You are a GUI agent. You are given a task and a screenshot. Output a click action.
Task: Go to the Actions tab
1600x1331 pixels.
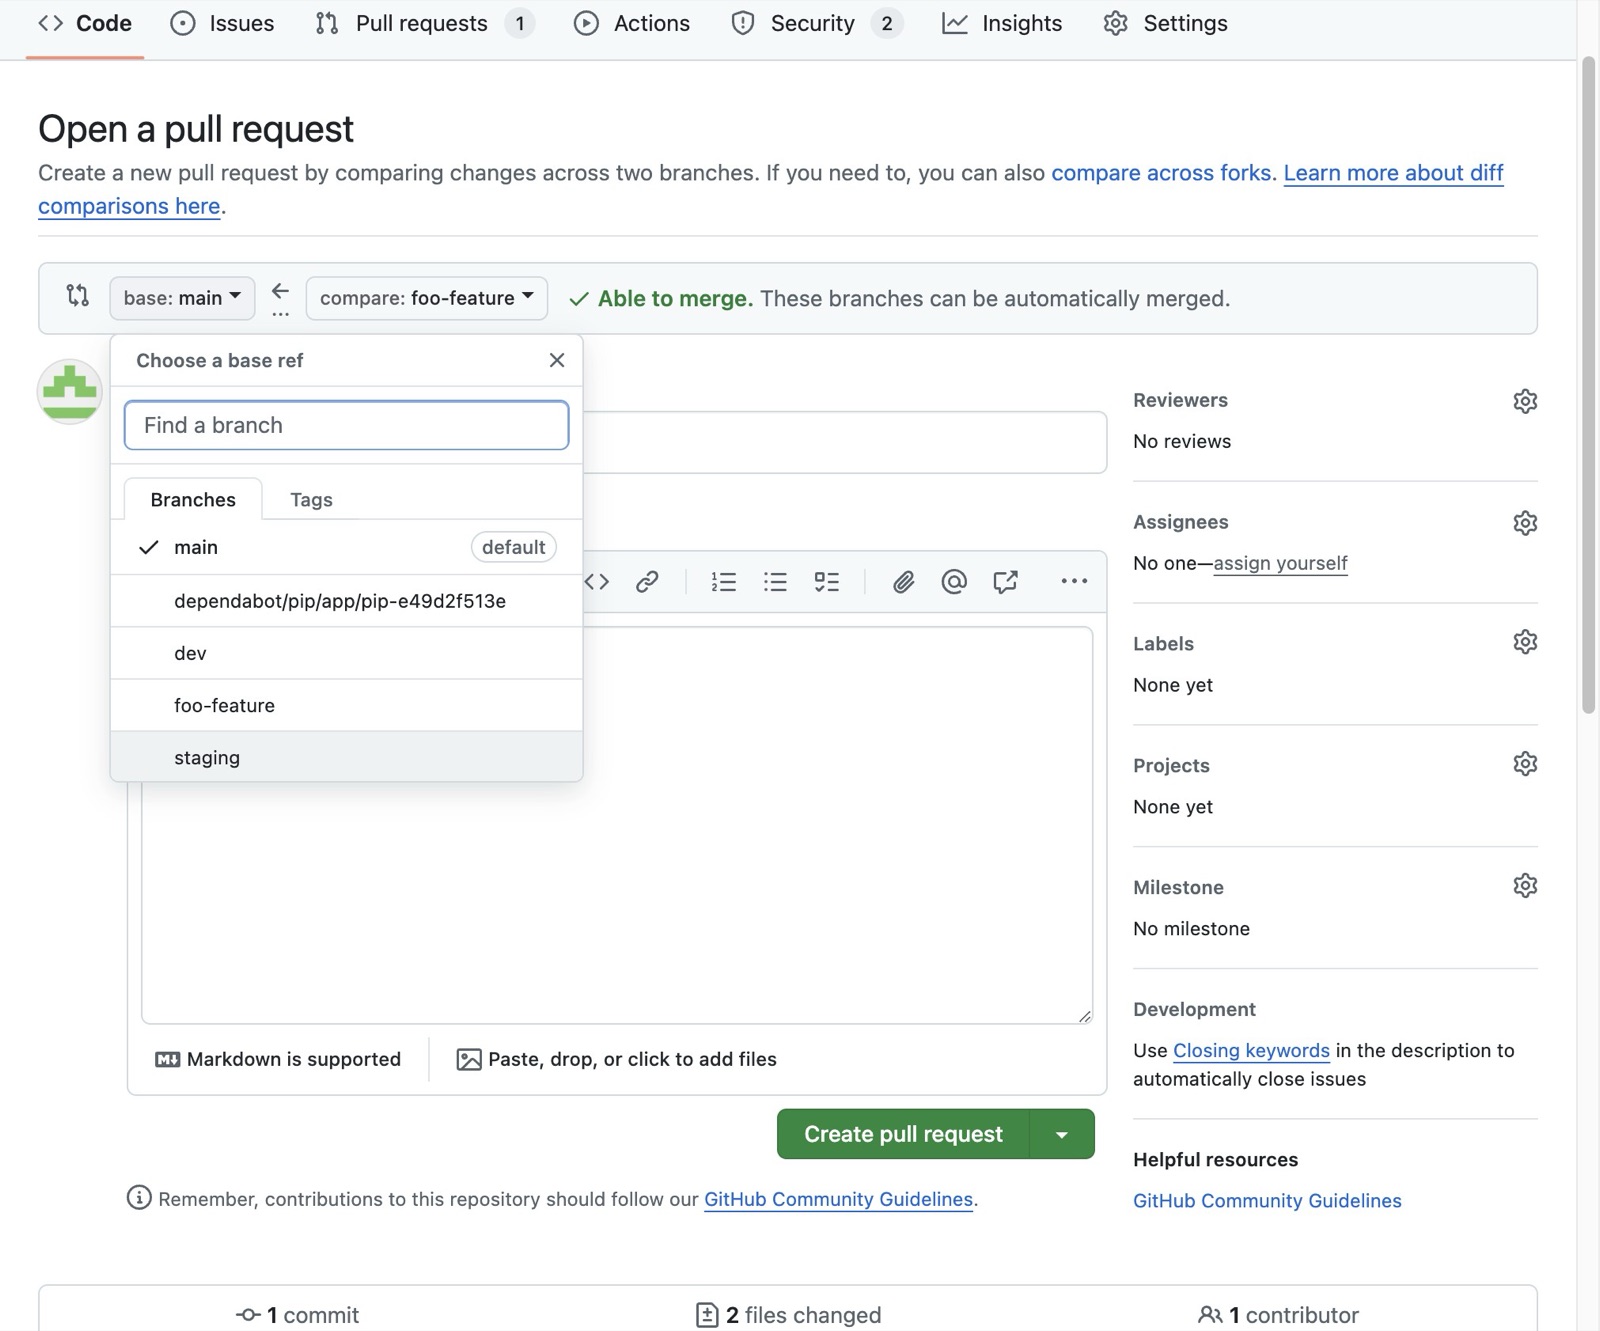[x=632, y=23]
